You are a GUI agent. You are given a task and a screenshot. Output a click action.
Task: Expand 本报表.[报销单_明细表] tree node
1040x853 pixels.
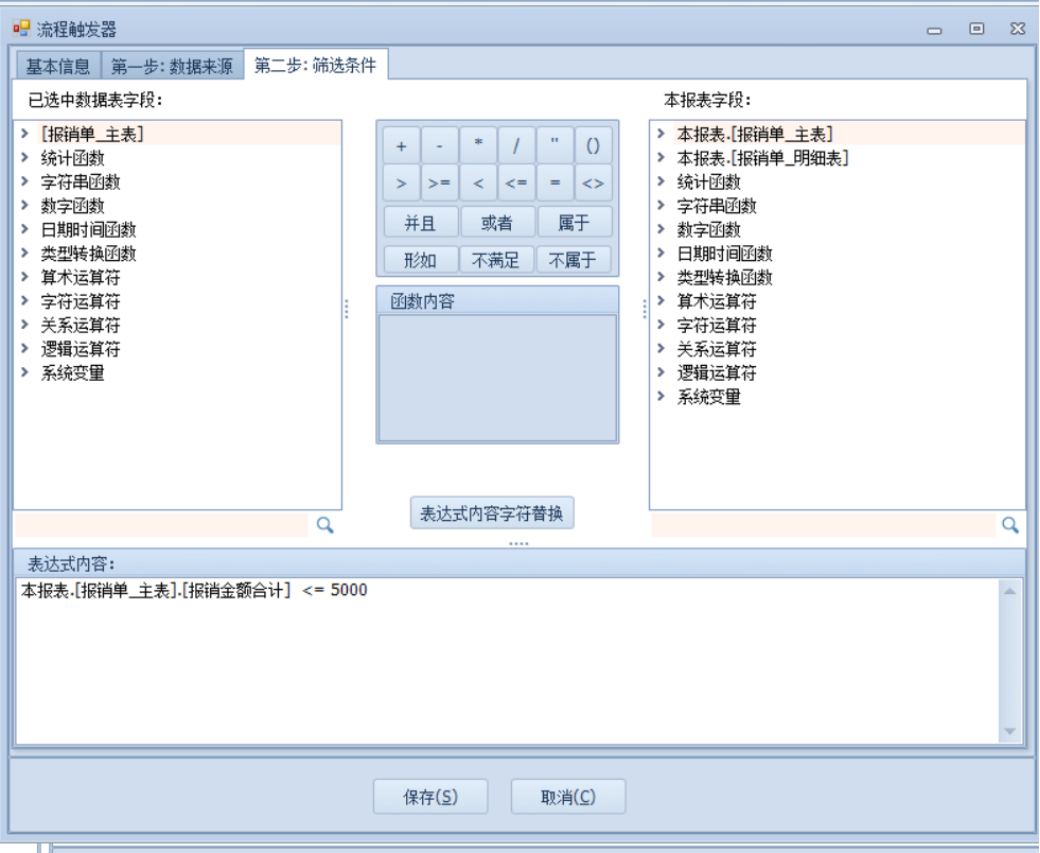tap(661, 158)
